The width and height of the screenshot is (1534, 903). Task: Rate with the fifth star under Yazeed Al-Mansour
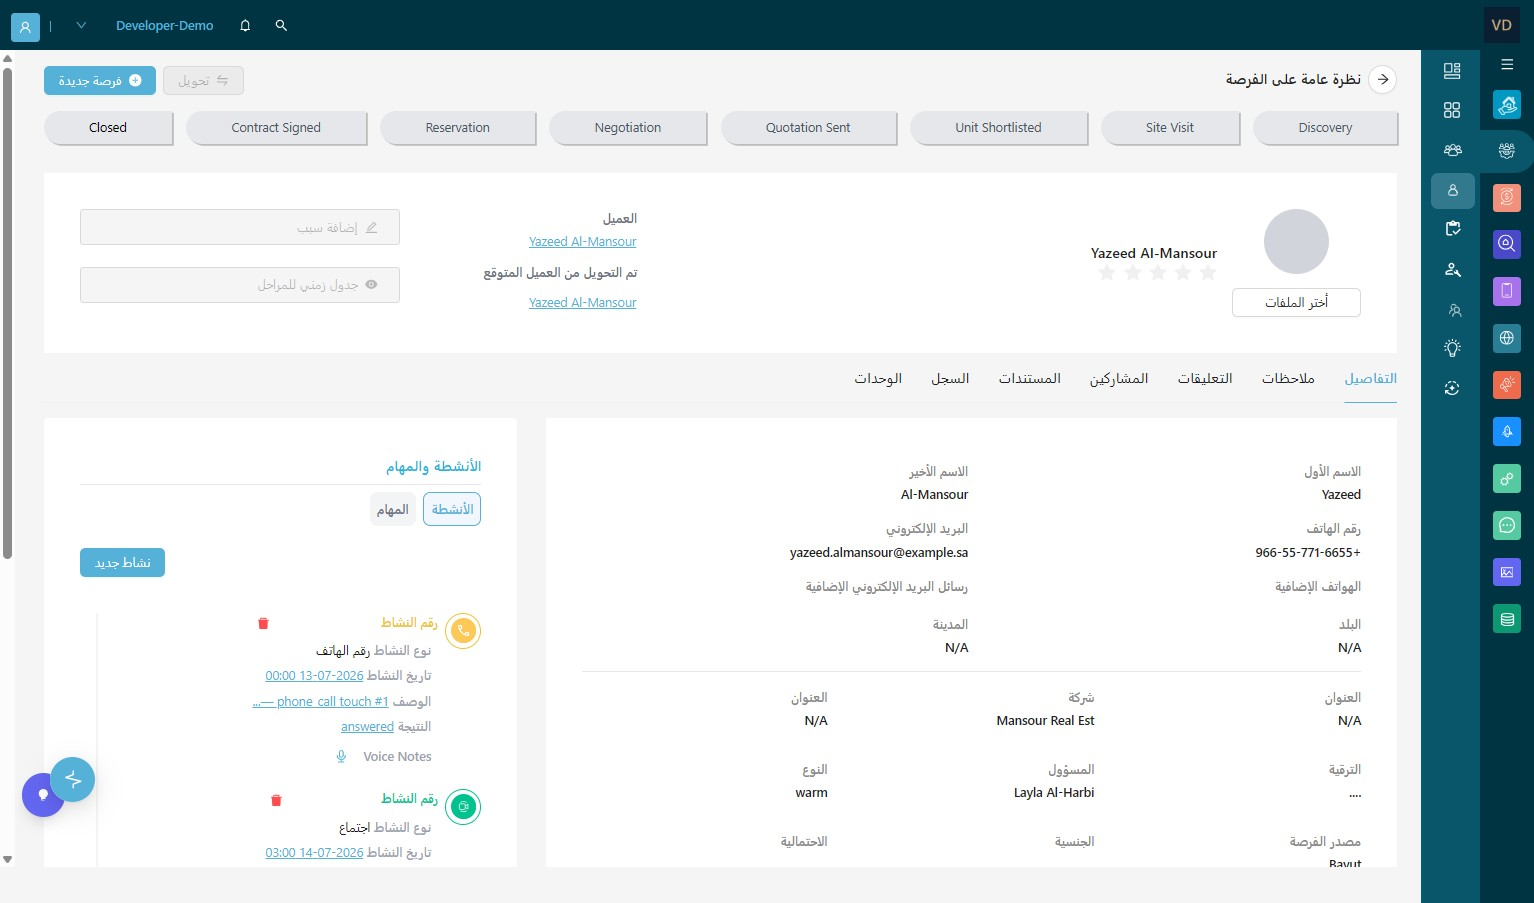point(1107,273)
